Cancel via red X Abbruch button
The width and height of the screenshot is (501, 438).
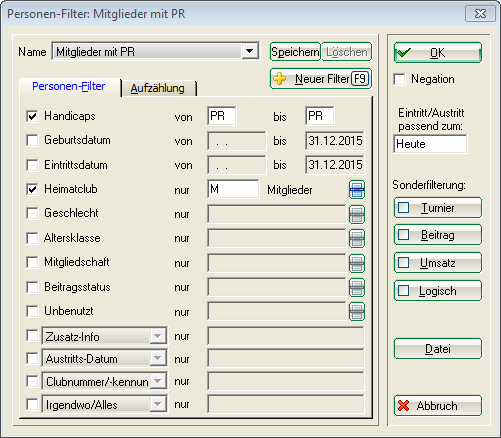(x=438, y=406)
